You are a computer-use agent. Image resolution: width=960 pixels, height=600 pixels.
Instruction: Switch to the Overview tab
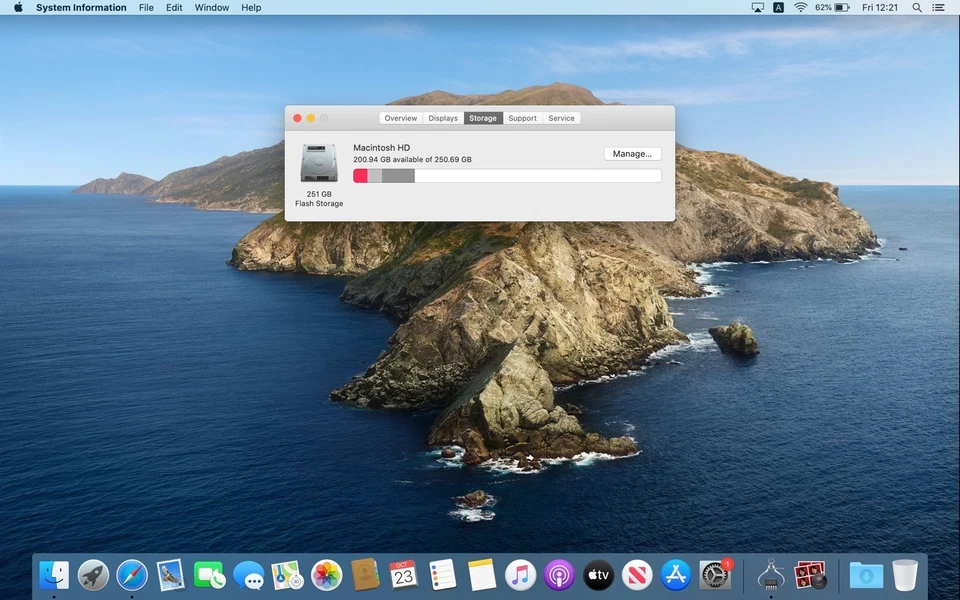pyautogui.click(x=401, y=118)
